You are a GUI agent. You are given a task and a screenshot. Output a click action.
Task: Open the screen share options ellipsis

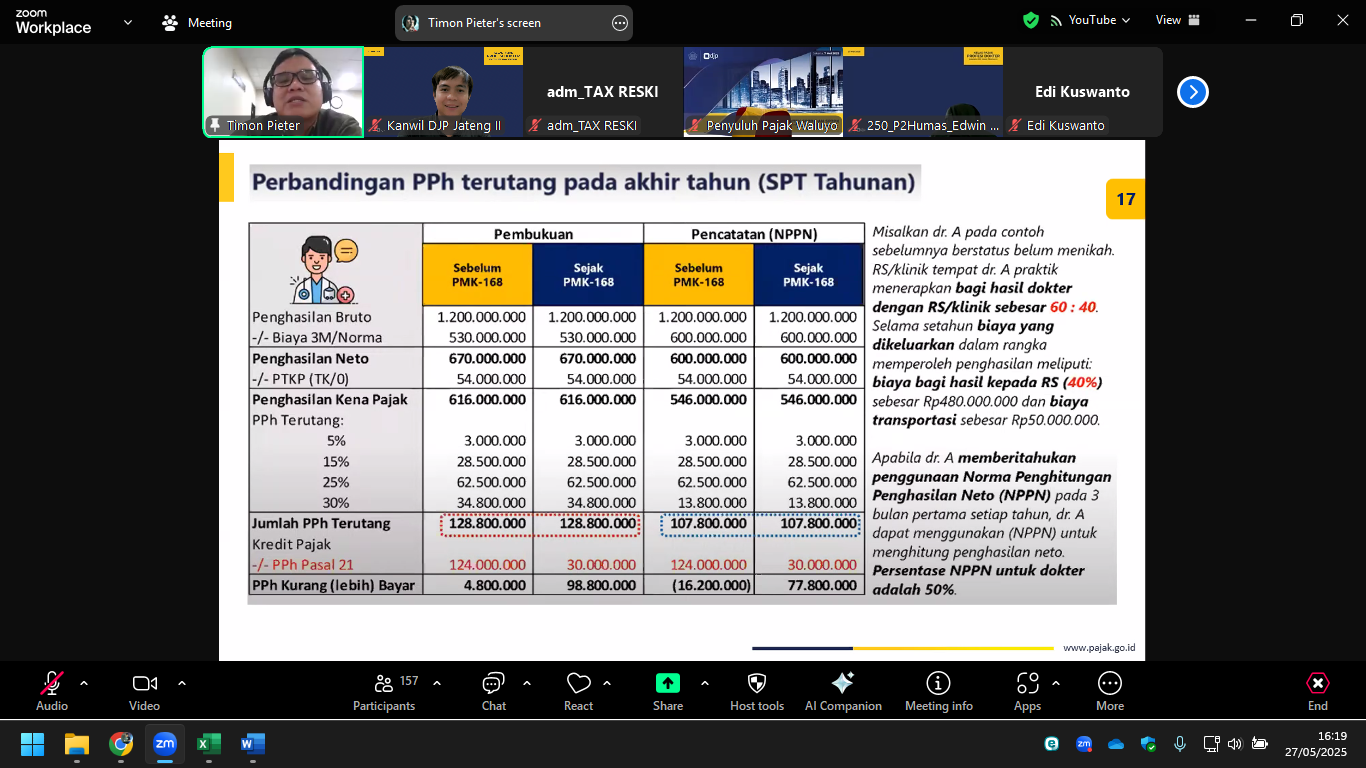pyautogui.click(x=619, y=23)
